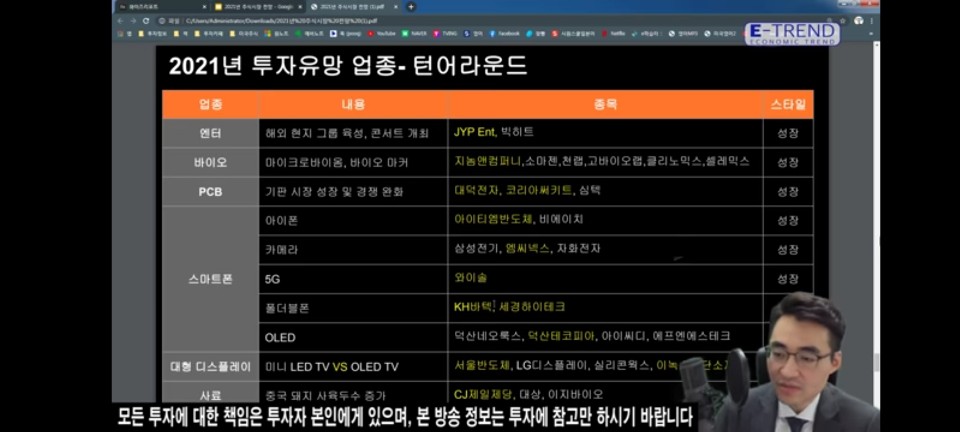Screen dimensions: 960x432
Task: Click the browser back arrow
Action: click(x=121, y=20)
